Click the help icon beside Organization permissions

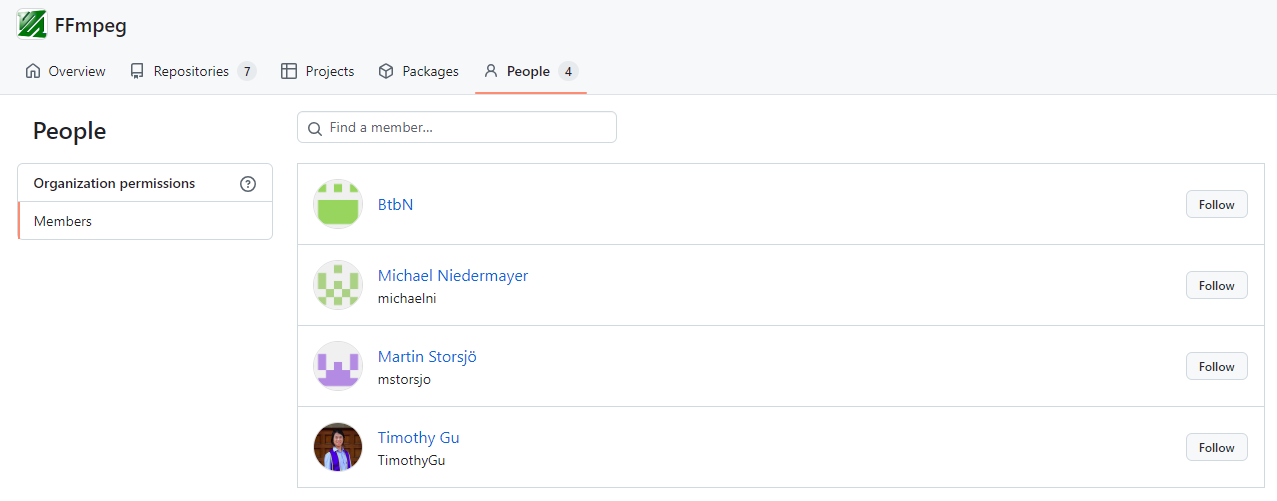248,184
